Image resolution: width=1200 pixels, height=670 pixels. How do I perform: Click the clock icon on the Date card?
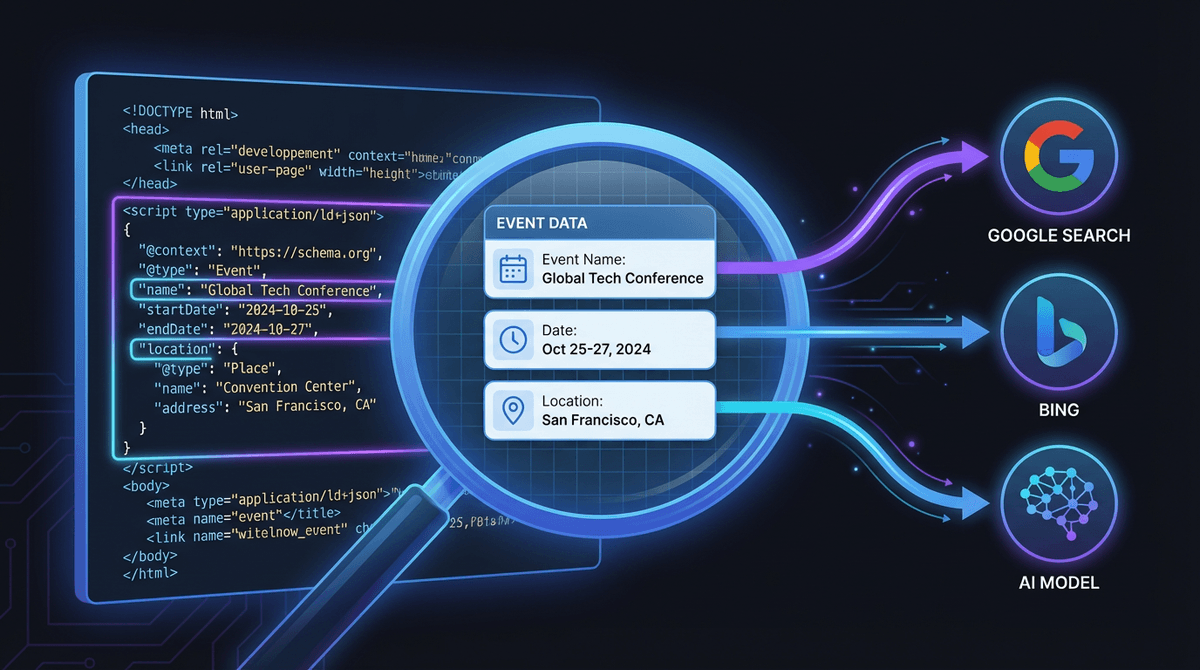tap(512, 339)
